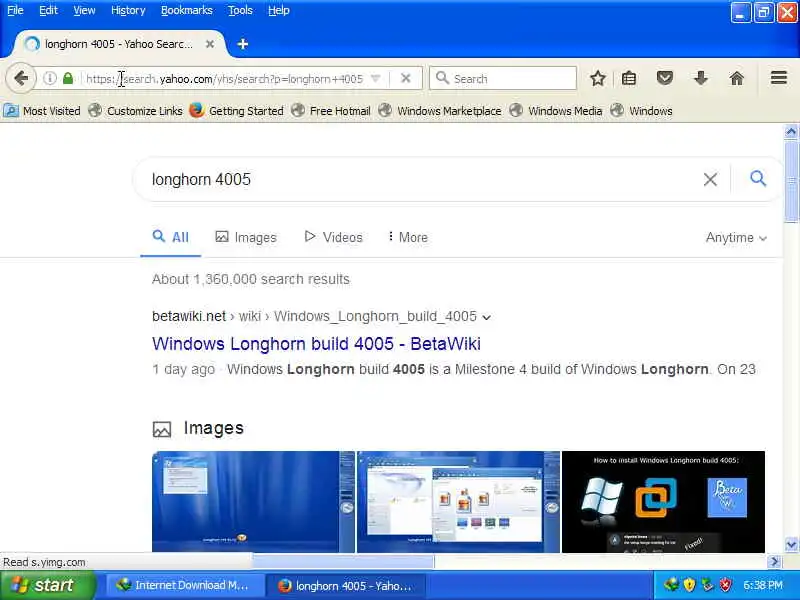Viewport: 800px width, 600px height.
Task: Open second Longhorn explorer windows thumbnail
Action: (x=458, y=502)
